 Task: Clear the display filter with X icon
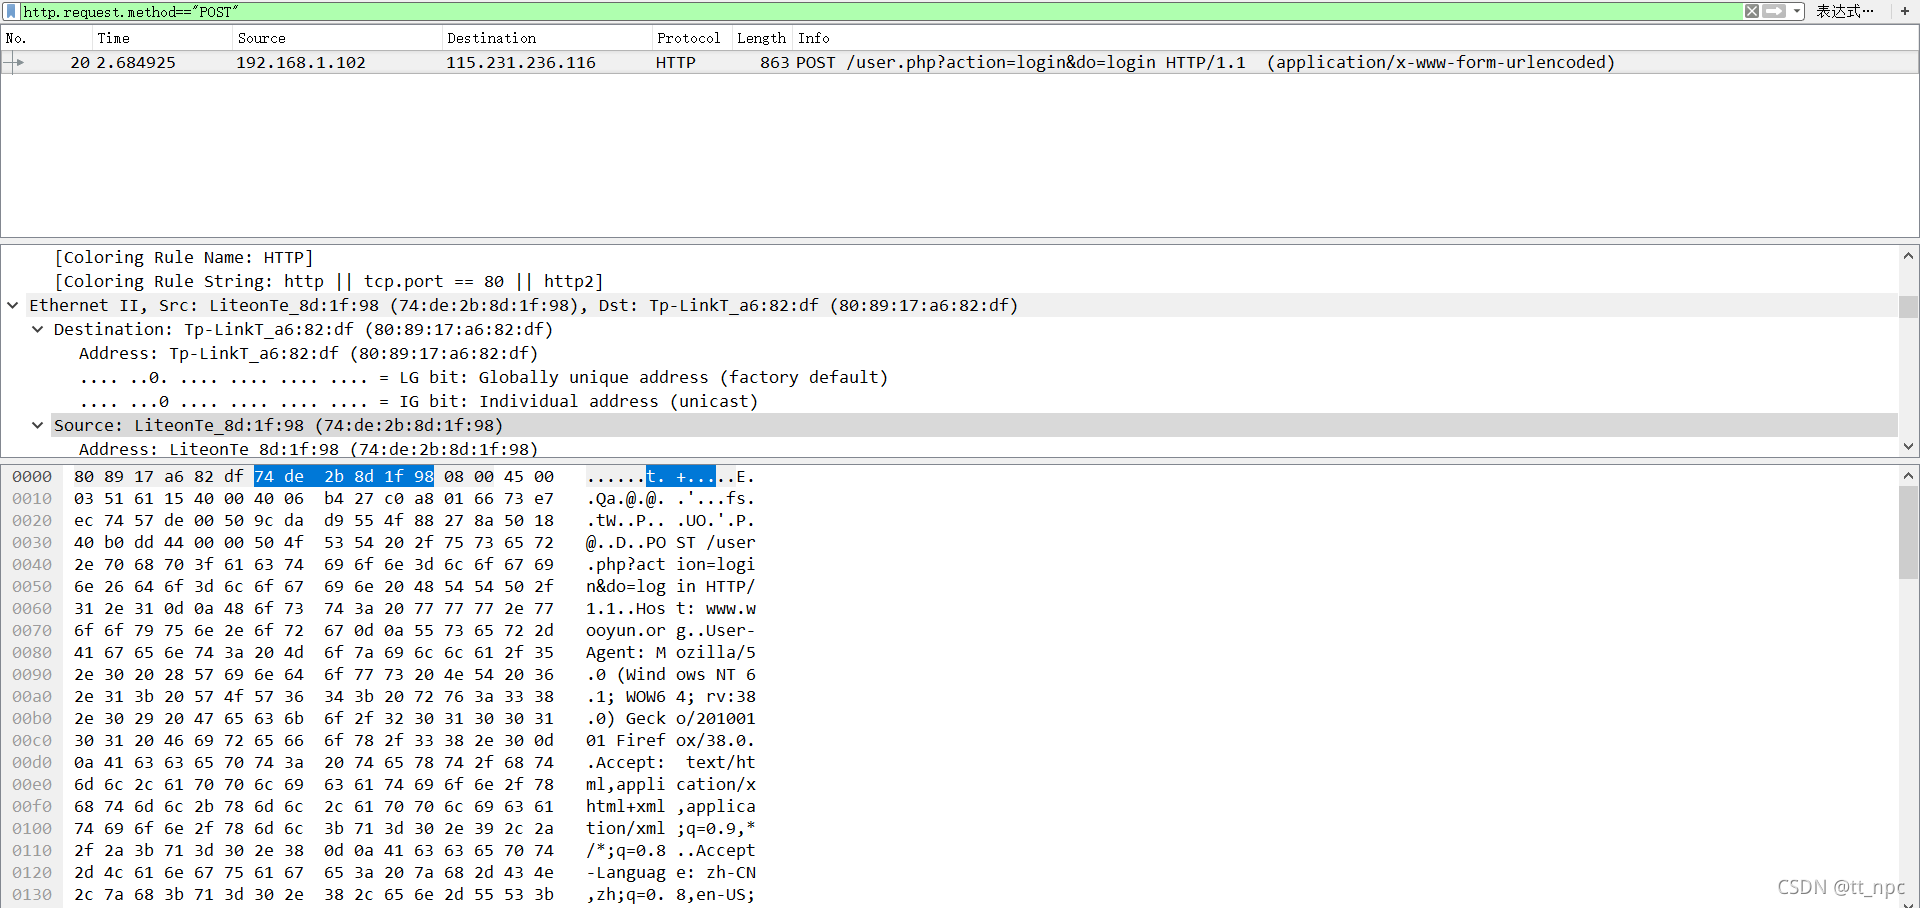[x=1752, y=11]
